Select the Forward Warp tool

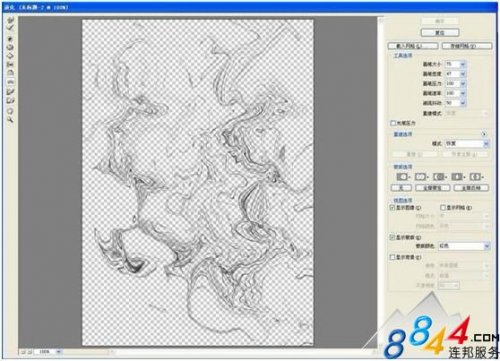coord(11,21)
